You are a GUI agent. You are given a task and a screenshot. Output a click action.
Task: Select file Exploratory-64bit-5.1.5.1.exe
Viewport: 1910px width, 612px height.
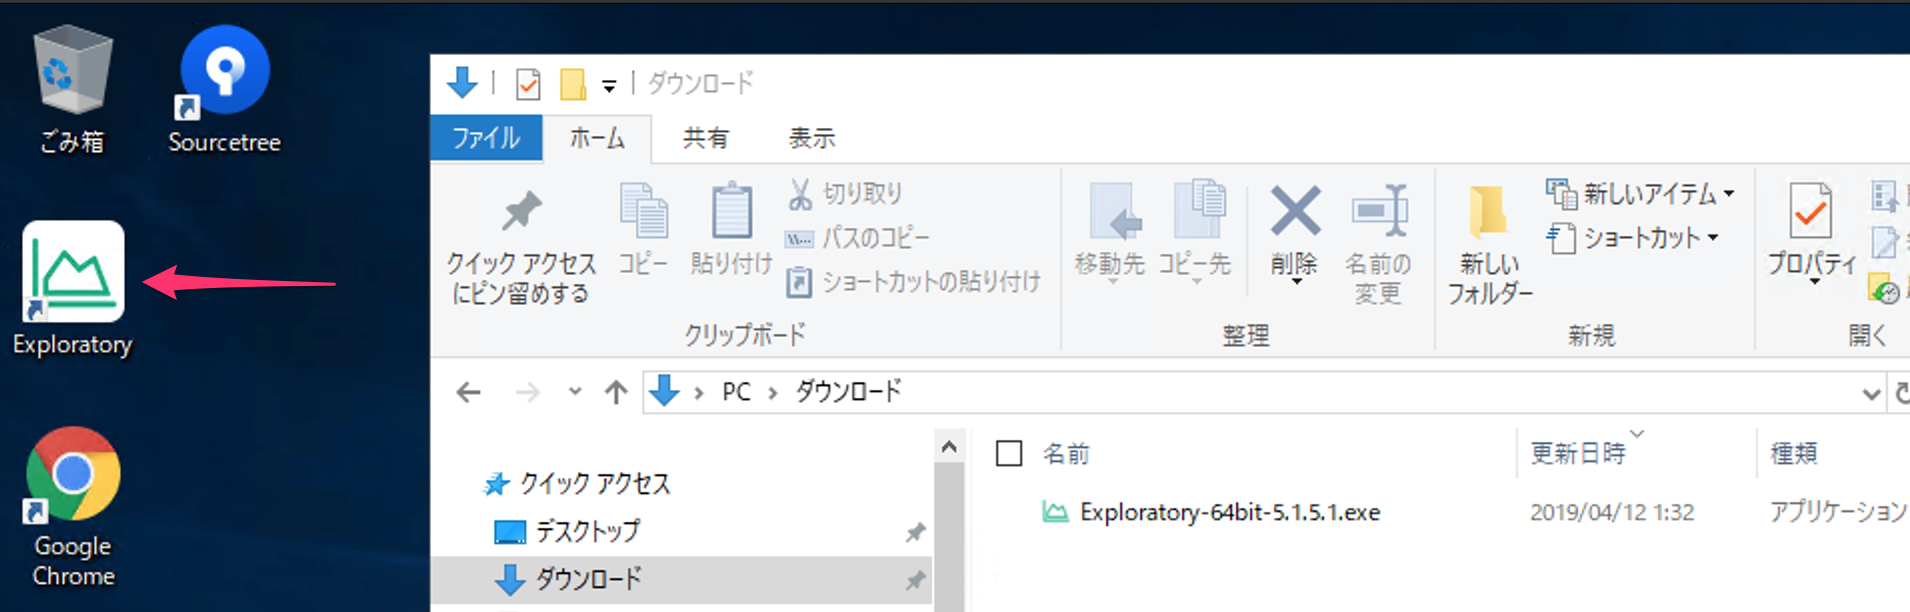click(x=1230, y=512)
